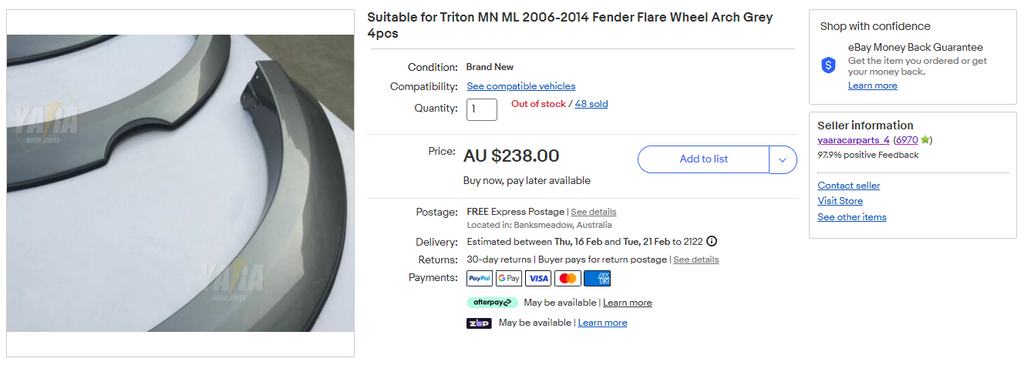Click the green feedback star icon
The height and width of the screenshot is (365, 1024).
click(925, 140)
